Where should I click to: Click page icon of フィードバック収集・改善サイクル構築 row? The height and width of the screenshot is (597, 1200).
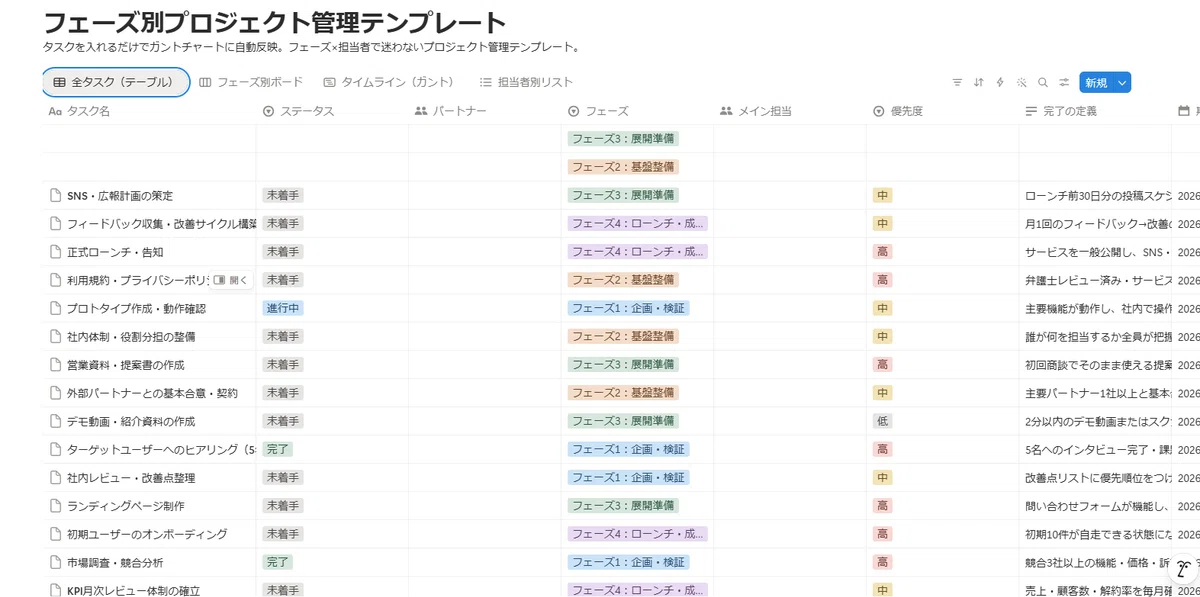pos(56,223)
